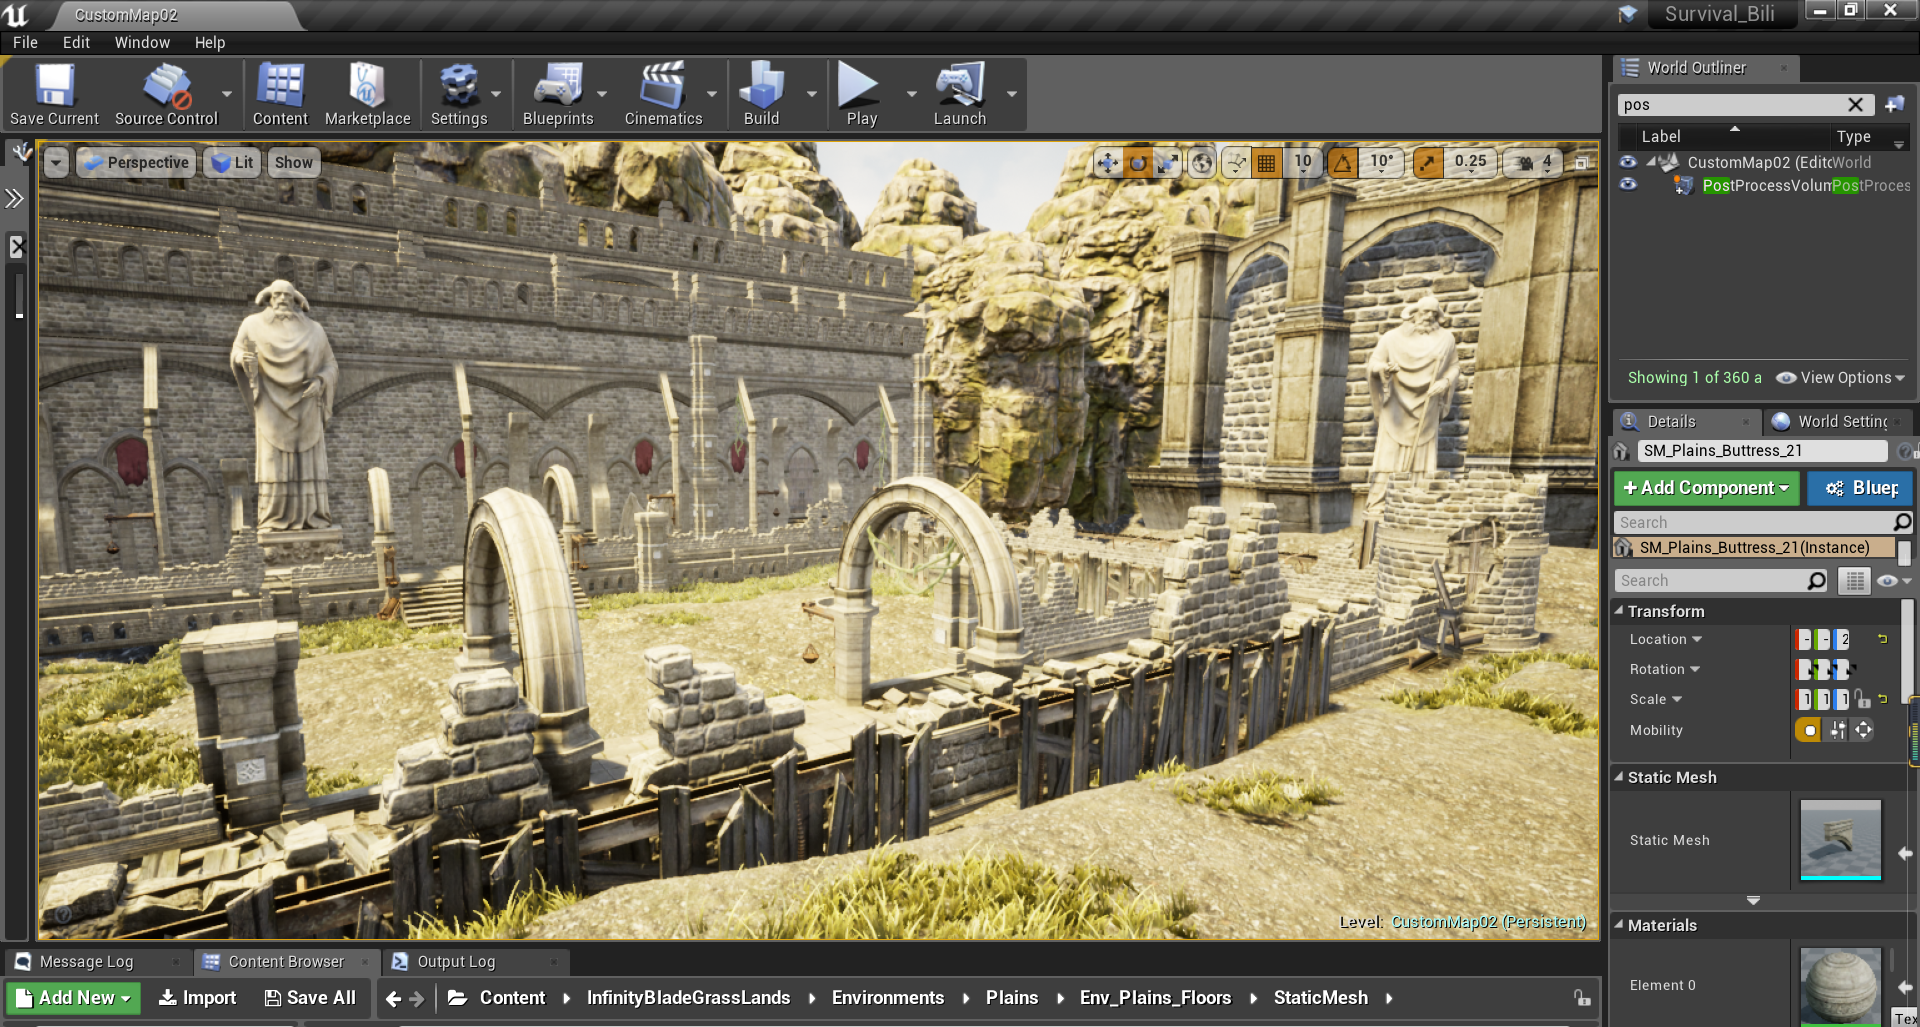Click the Show button in viewport
Viewport: 1920px width, 1027px height.
pos(294,162)
